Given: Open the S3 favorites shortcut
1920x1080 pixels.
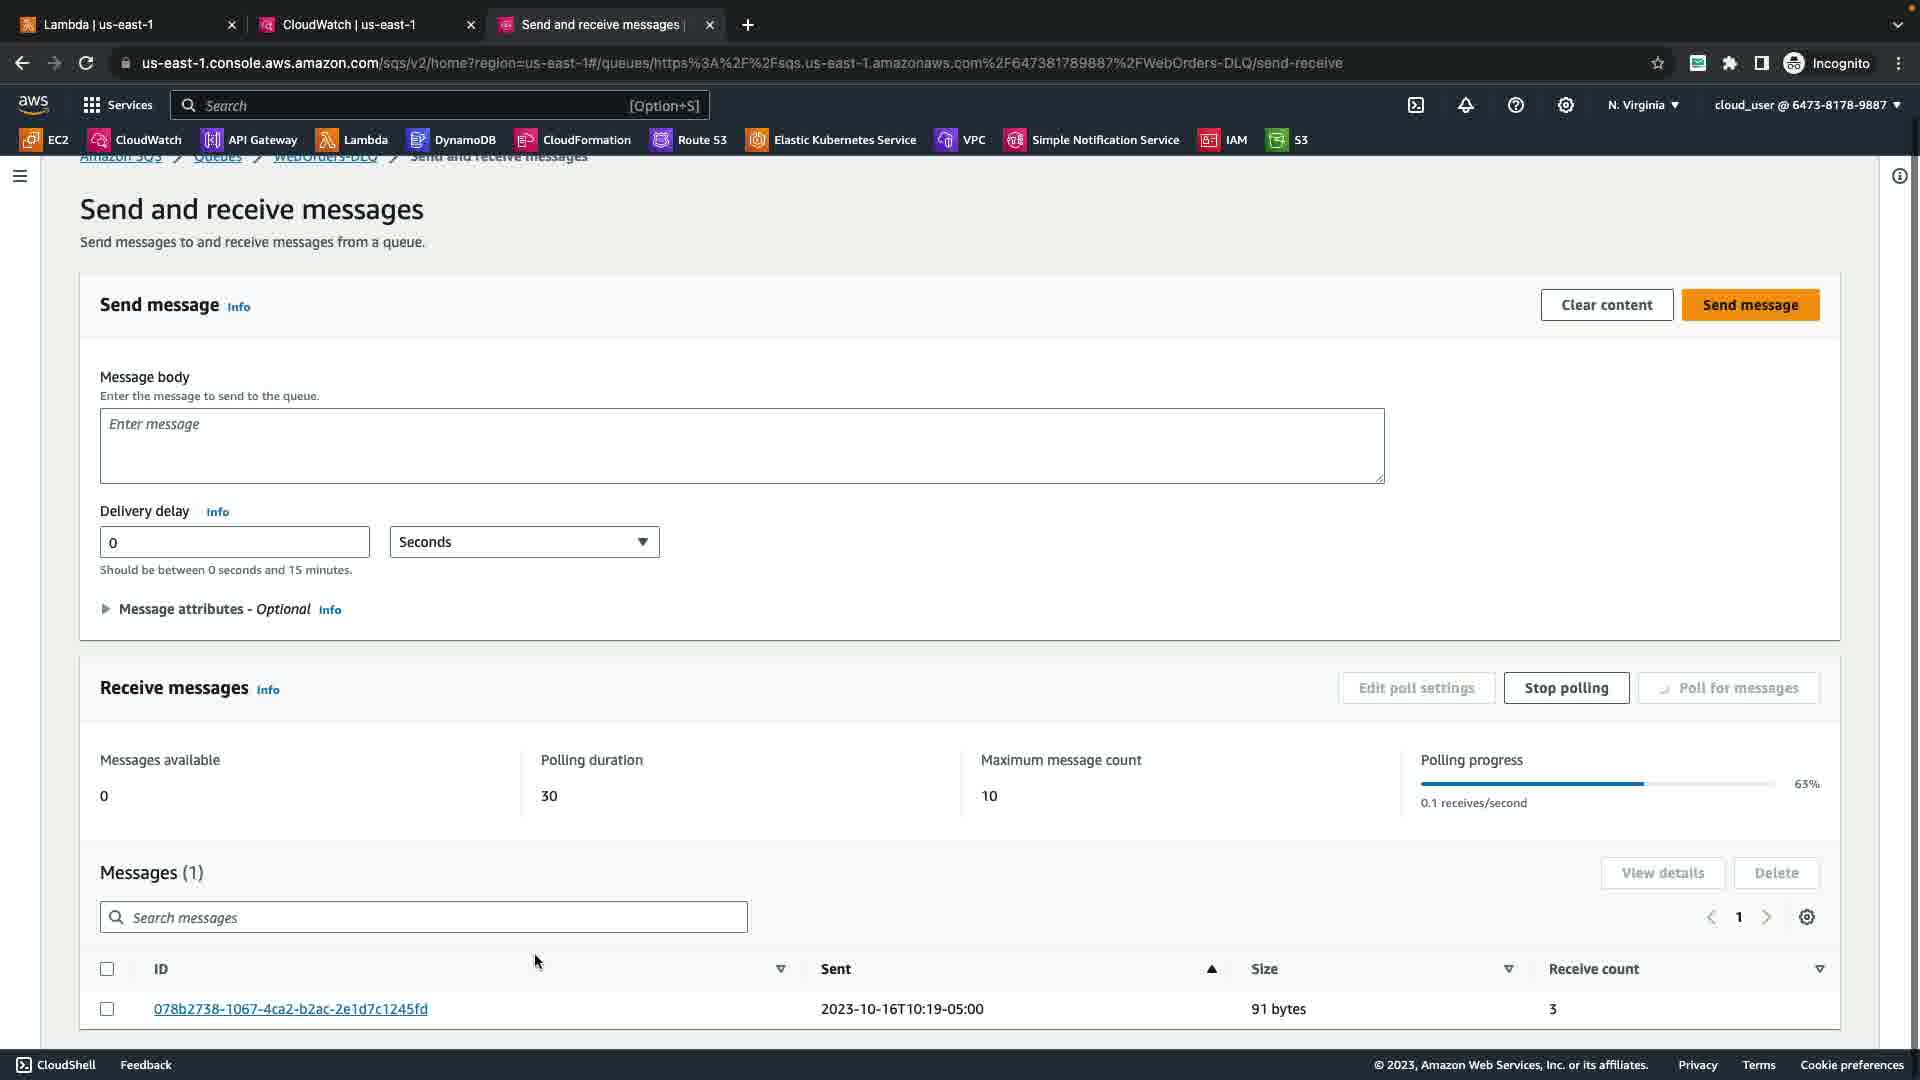Looking at the screenshot, I should (1288, 140).
